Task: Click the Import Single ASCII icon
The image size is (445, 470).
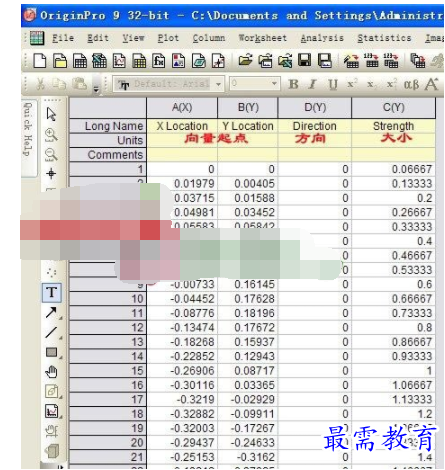Action: pos(371,61)
